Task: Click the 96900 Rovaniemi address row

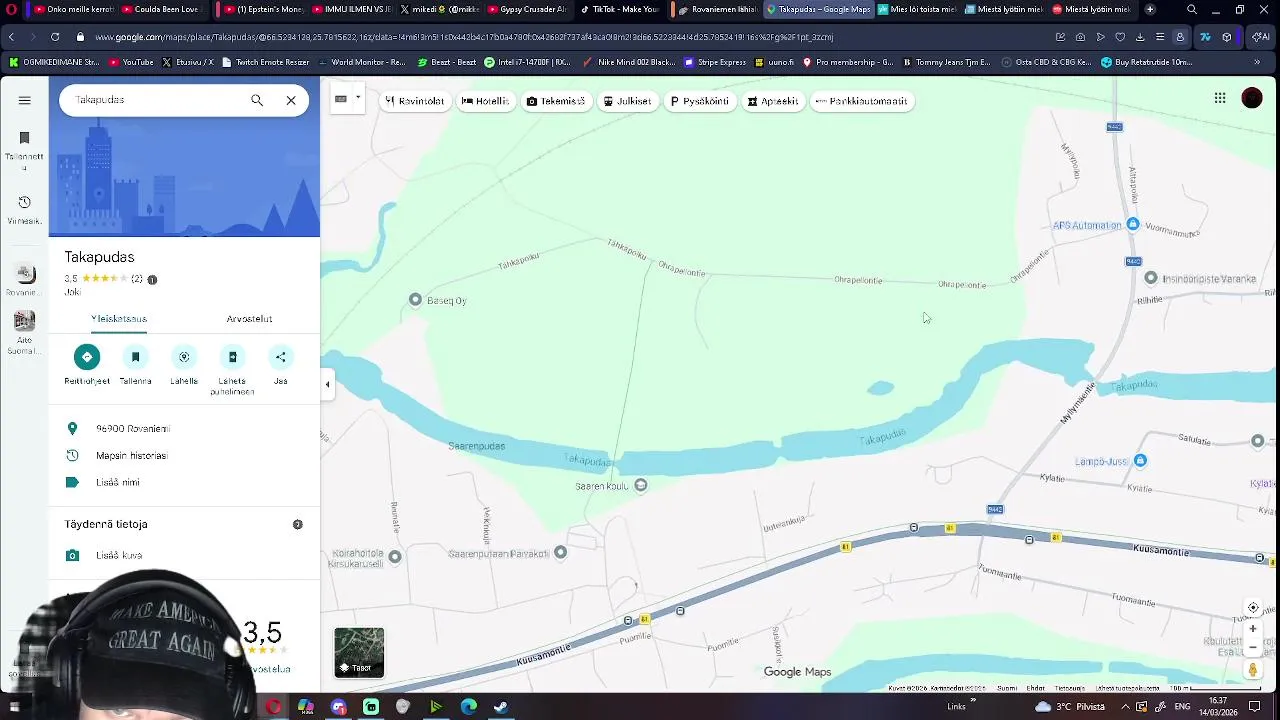Action: (x=184, y=428)
